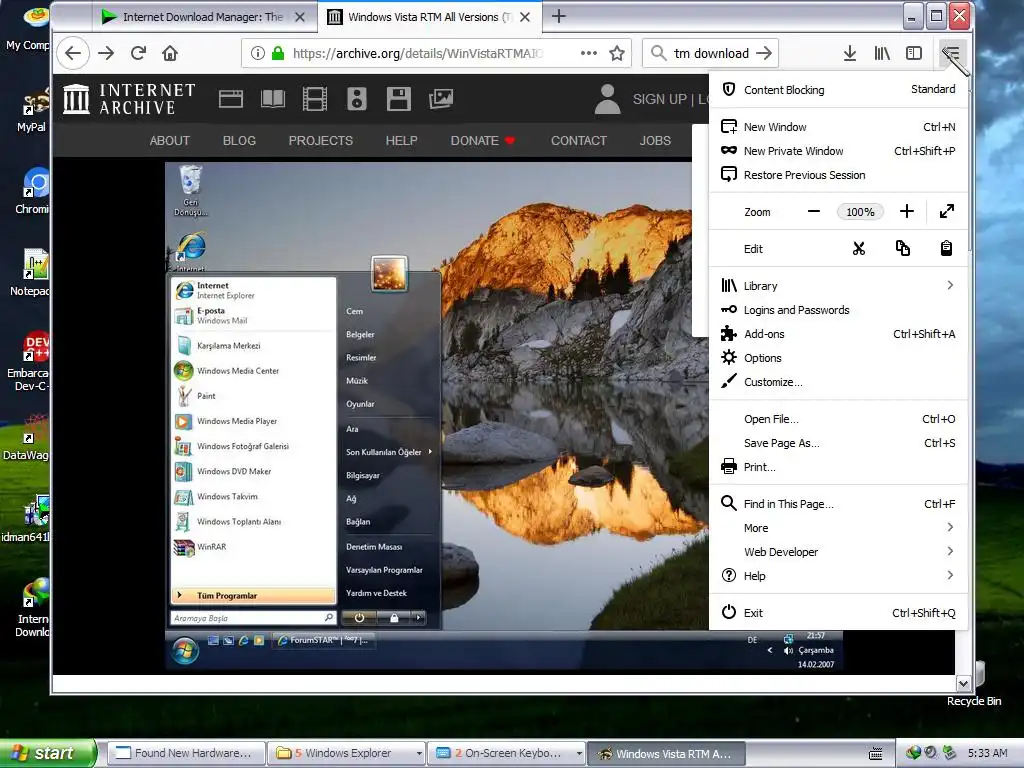The width and height of the screenshot is (1024, 768).
Task: Open Internet Archive software floppy icon
Action: tap(398, 99)
